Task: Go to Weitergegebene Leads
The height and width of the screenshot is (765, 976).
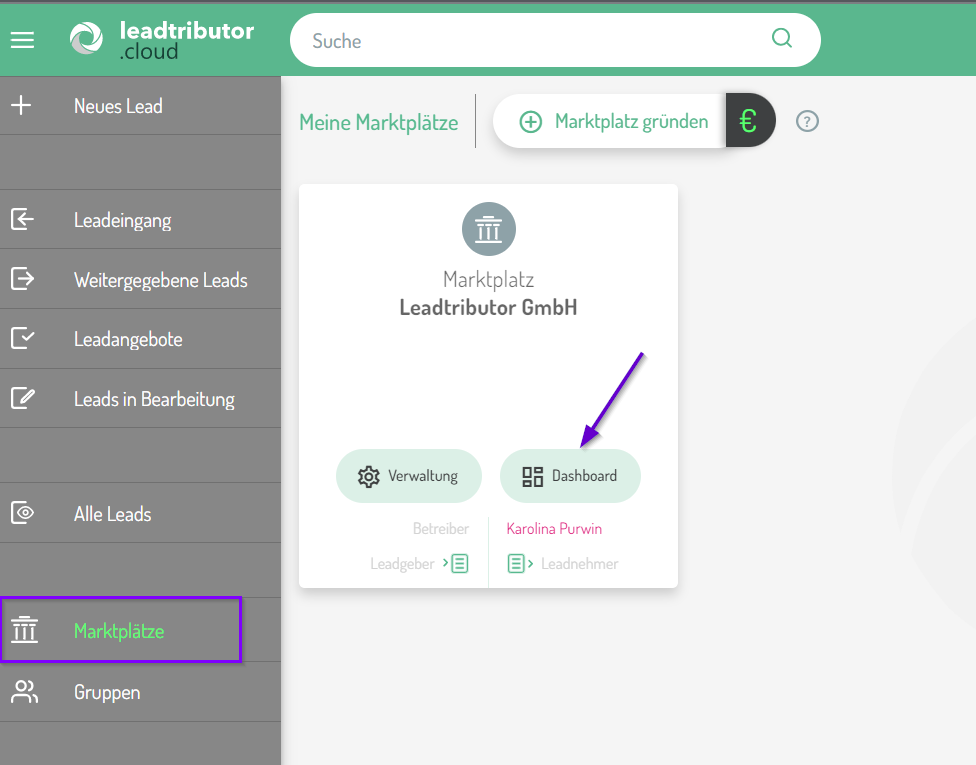Action: tap(160, 280)
